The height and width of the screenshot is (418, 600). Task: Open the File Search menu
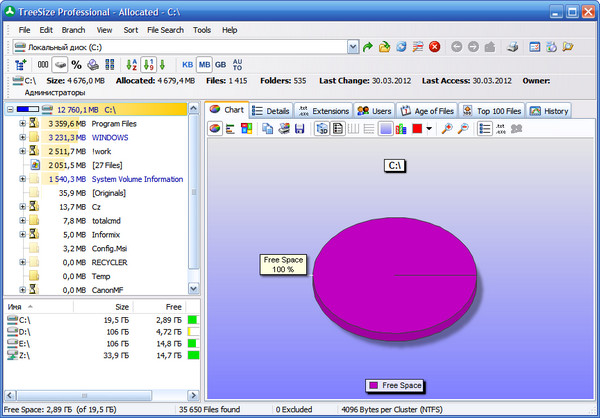(165, 30)
